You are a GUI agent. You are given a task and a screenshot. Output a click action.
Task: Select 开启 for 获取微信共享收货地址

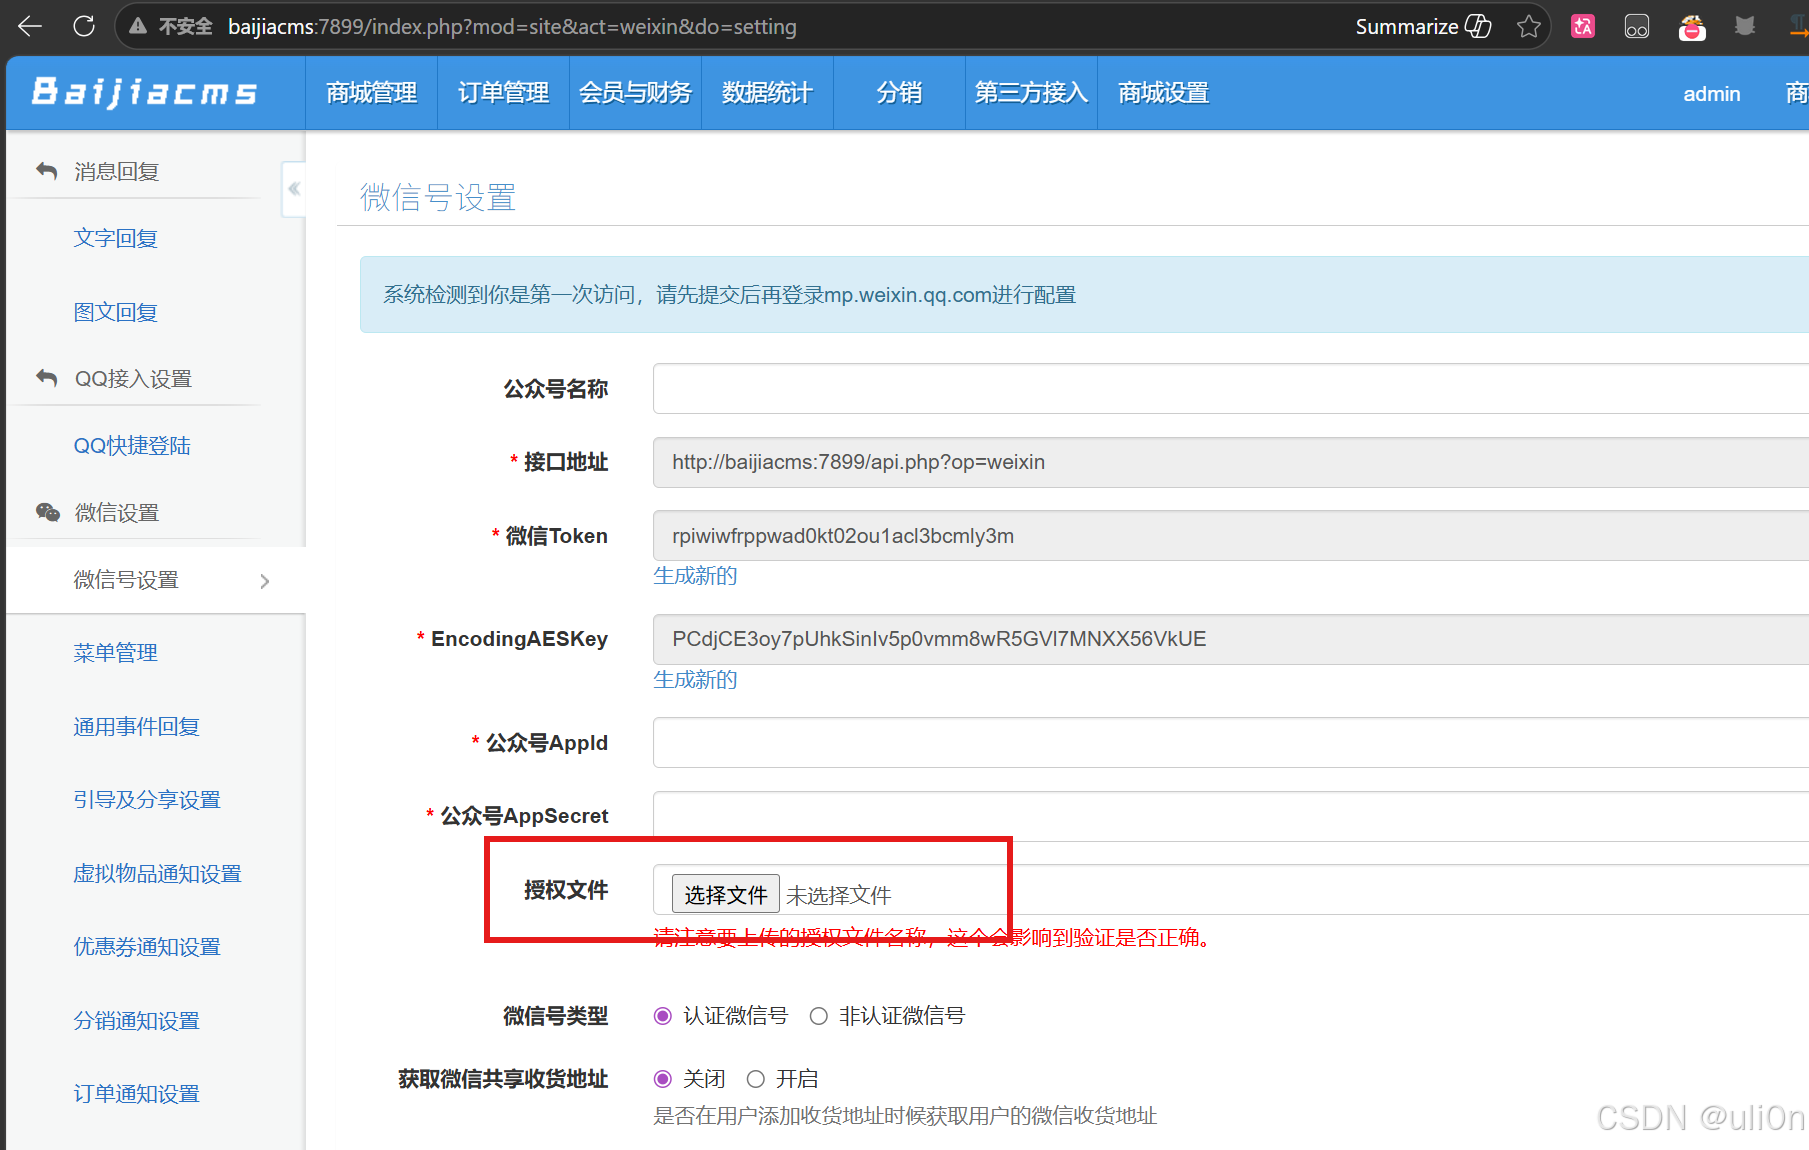pyautogui.click(x=756, y=1079)
